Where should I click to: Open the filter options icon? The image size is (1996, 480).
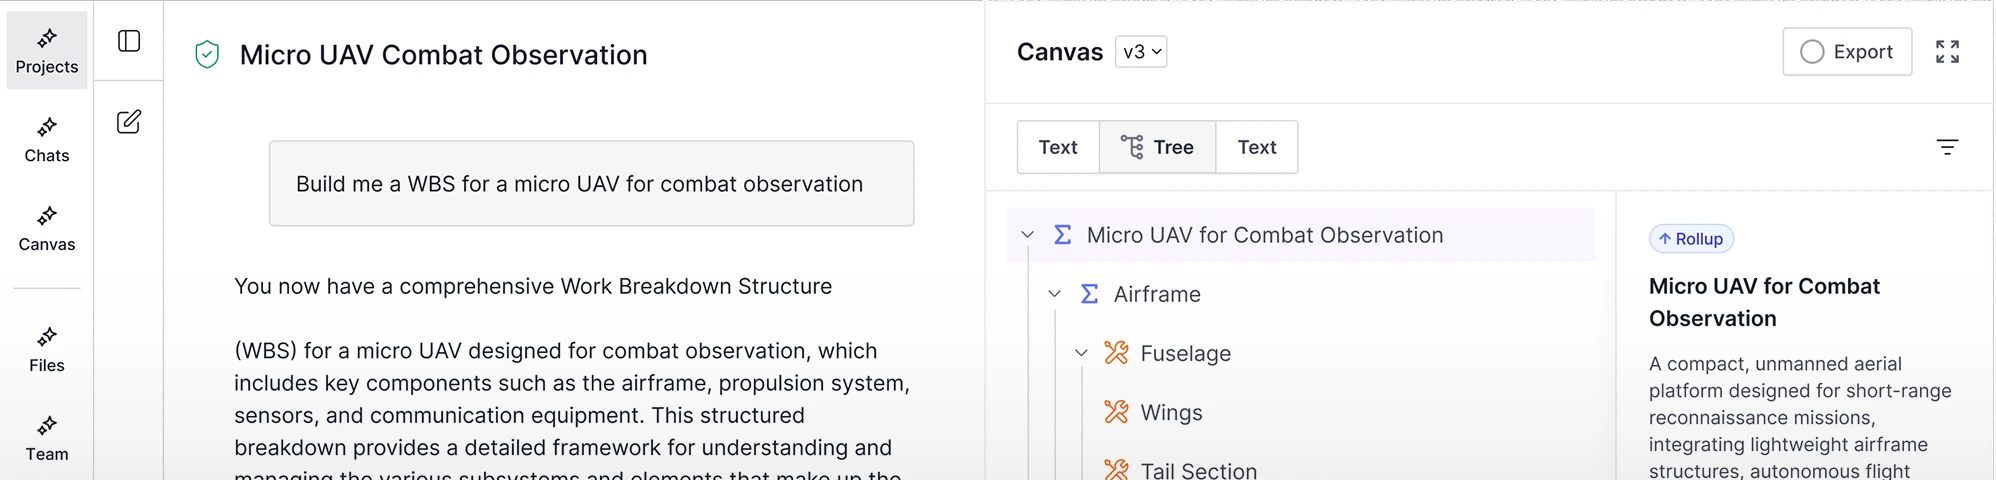coord(1946,147)
